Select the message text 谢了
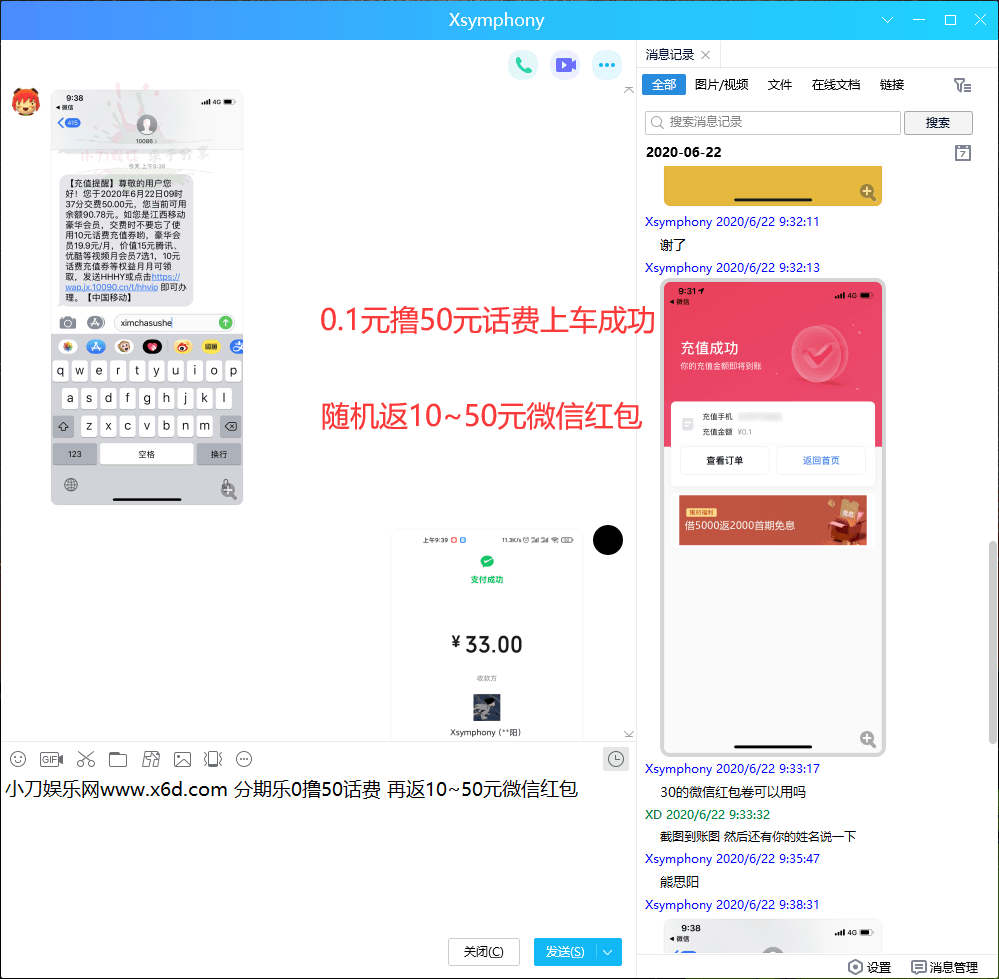 (673, 245)
